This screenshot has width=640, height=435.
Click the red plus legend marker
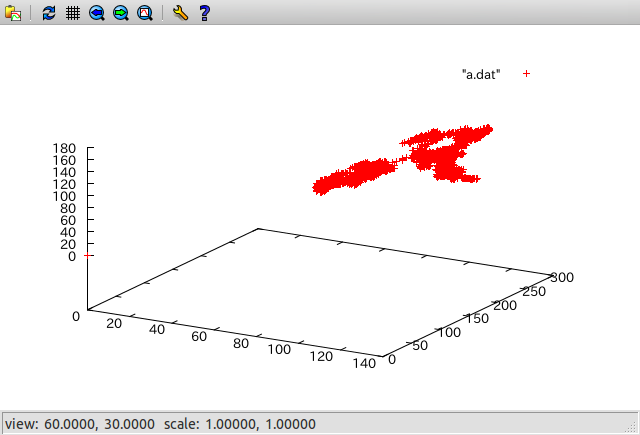tap(527, 73)
